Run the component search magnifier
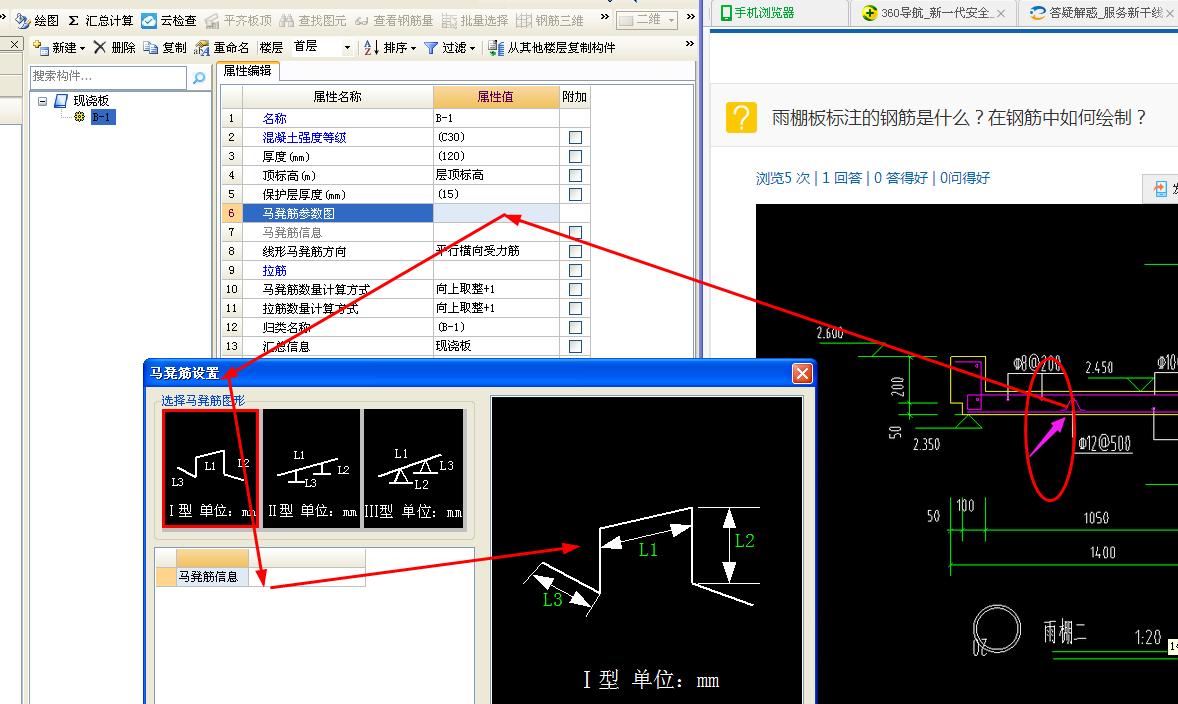Viewport: 1178px width, 704px height. click(x=198, y=77)
